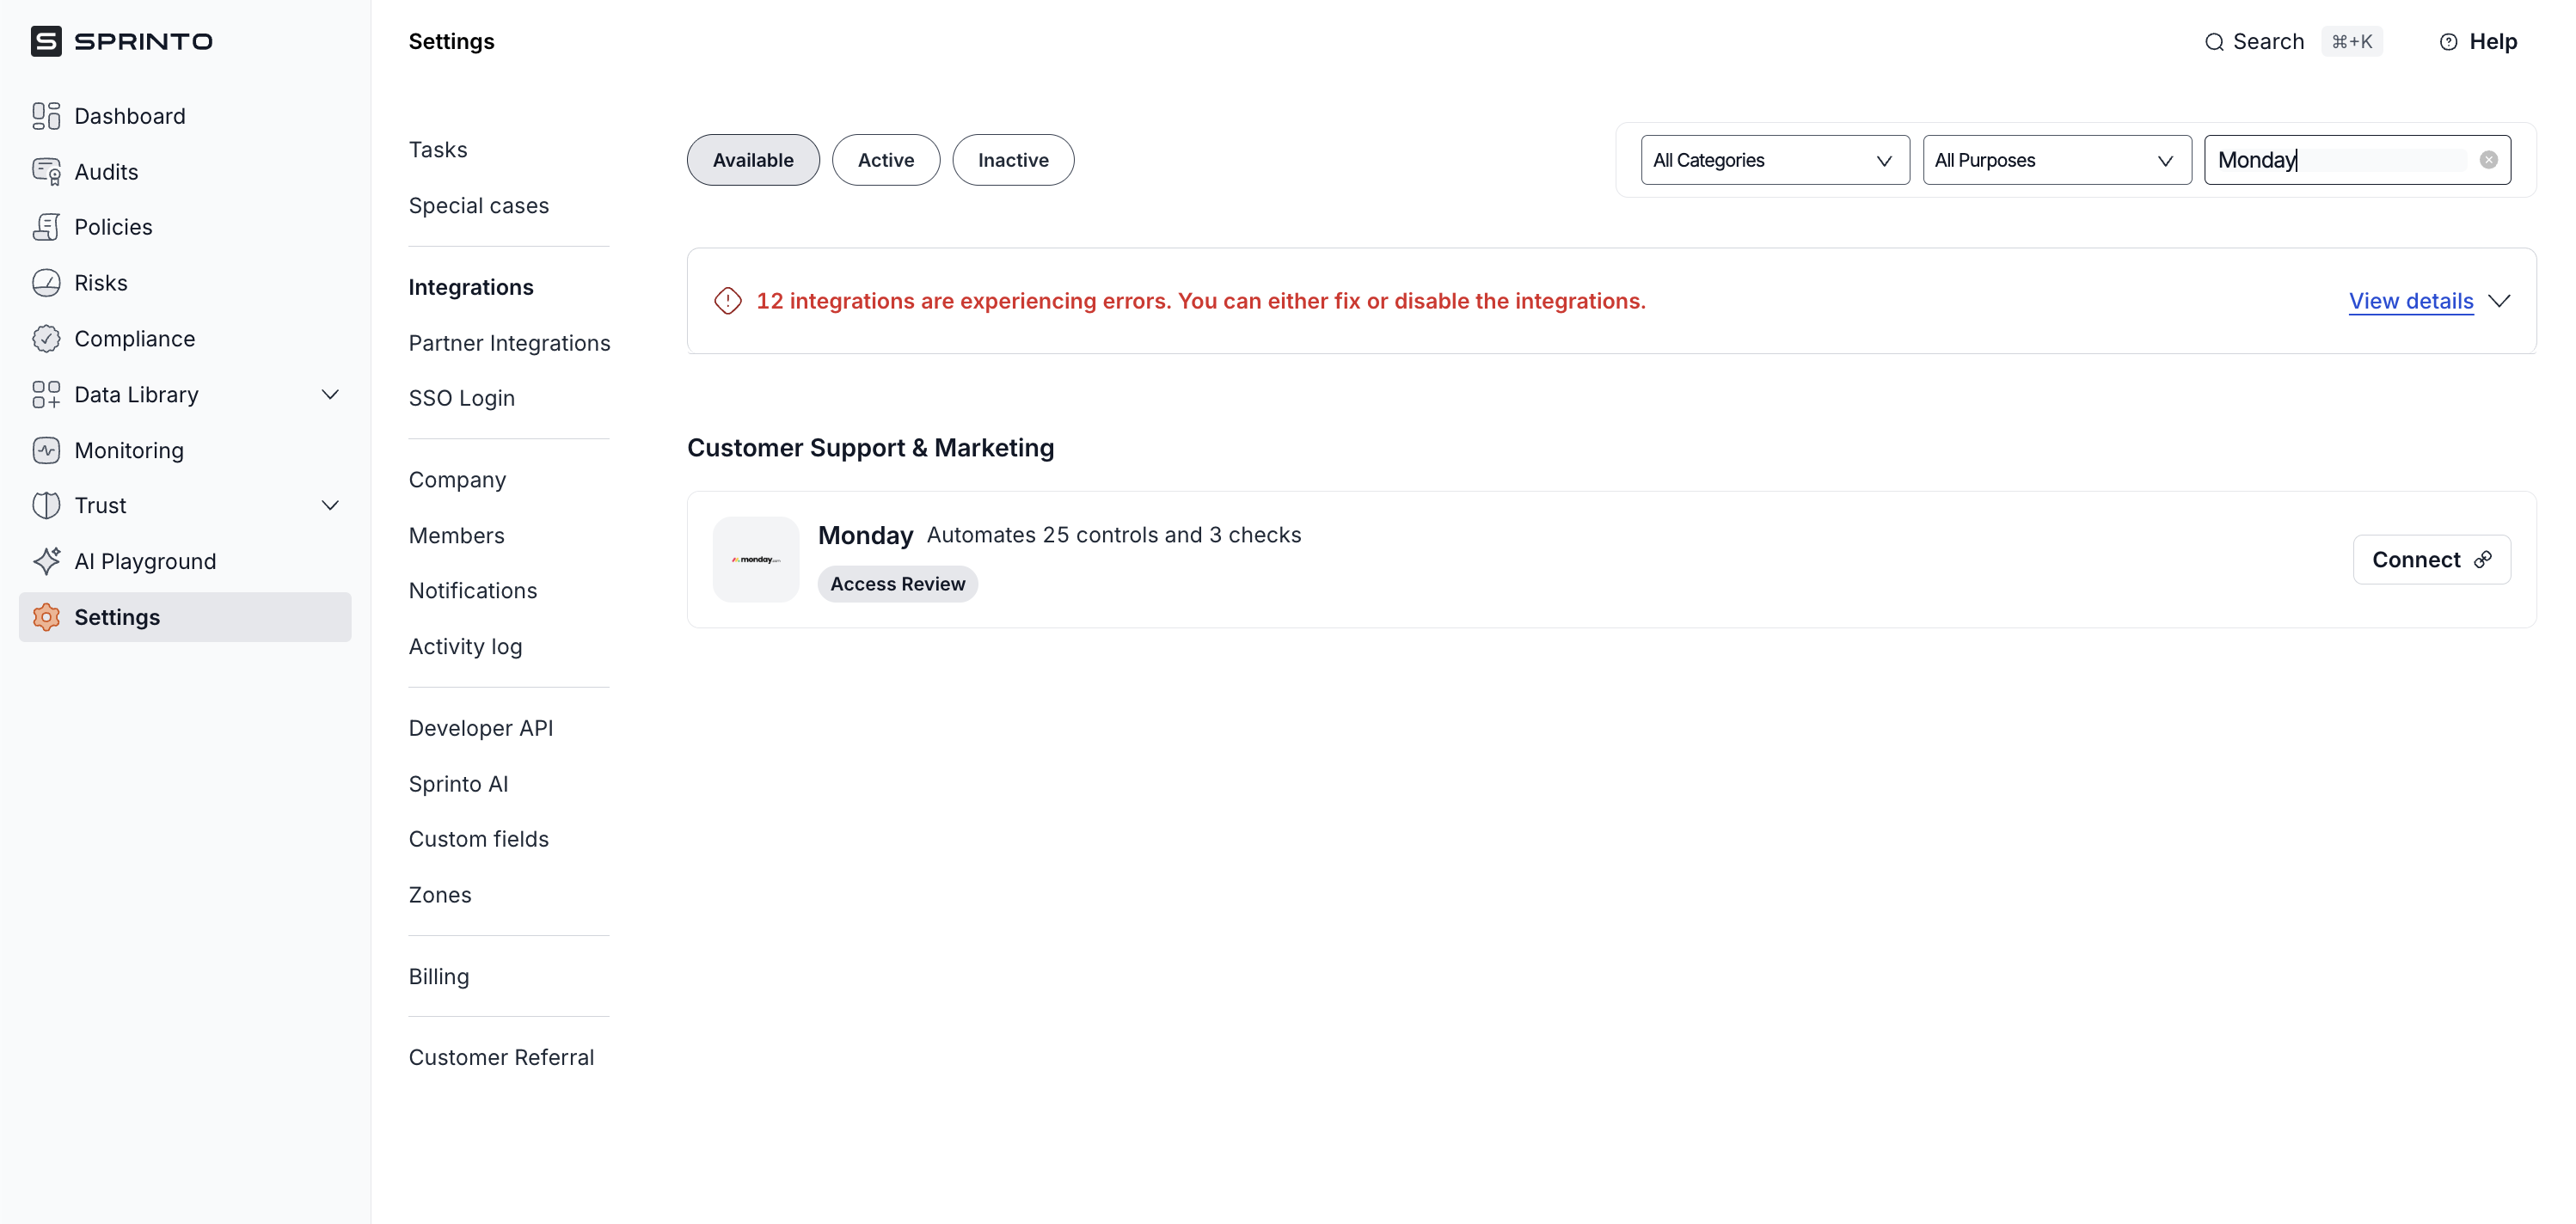Show Inactive integrations filter

click(1012, 160)
